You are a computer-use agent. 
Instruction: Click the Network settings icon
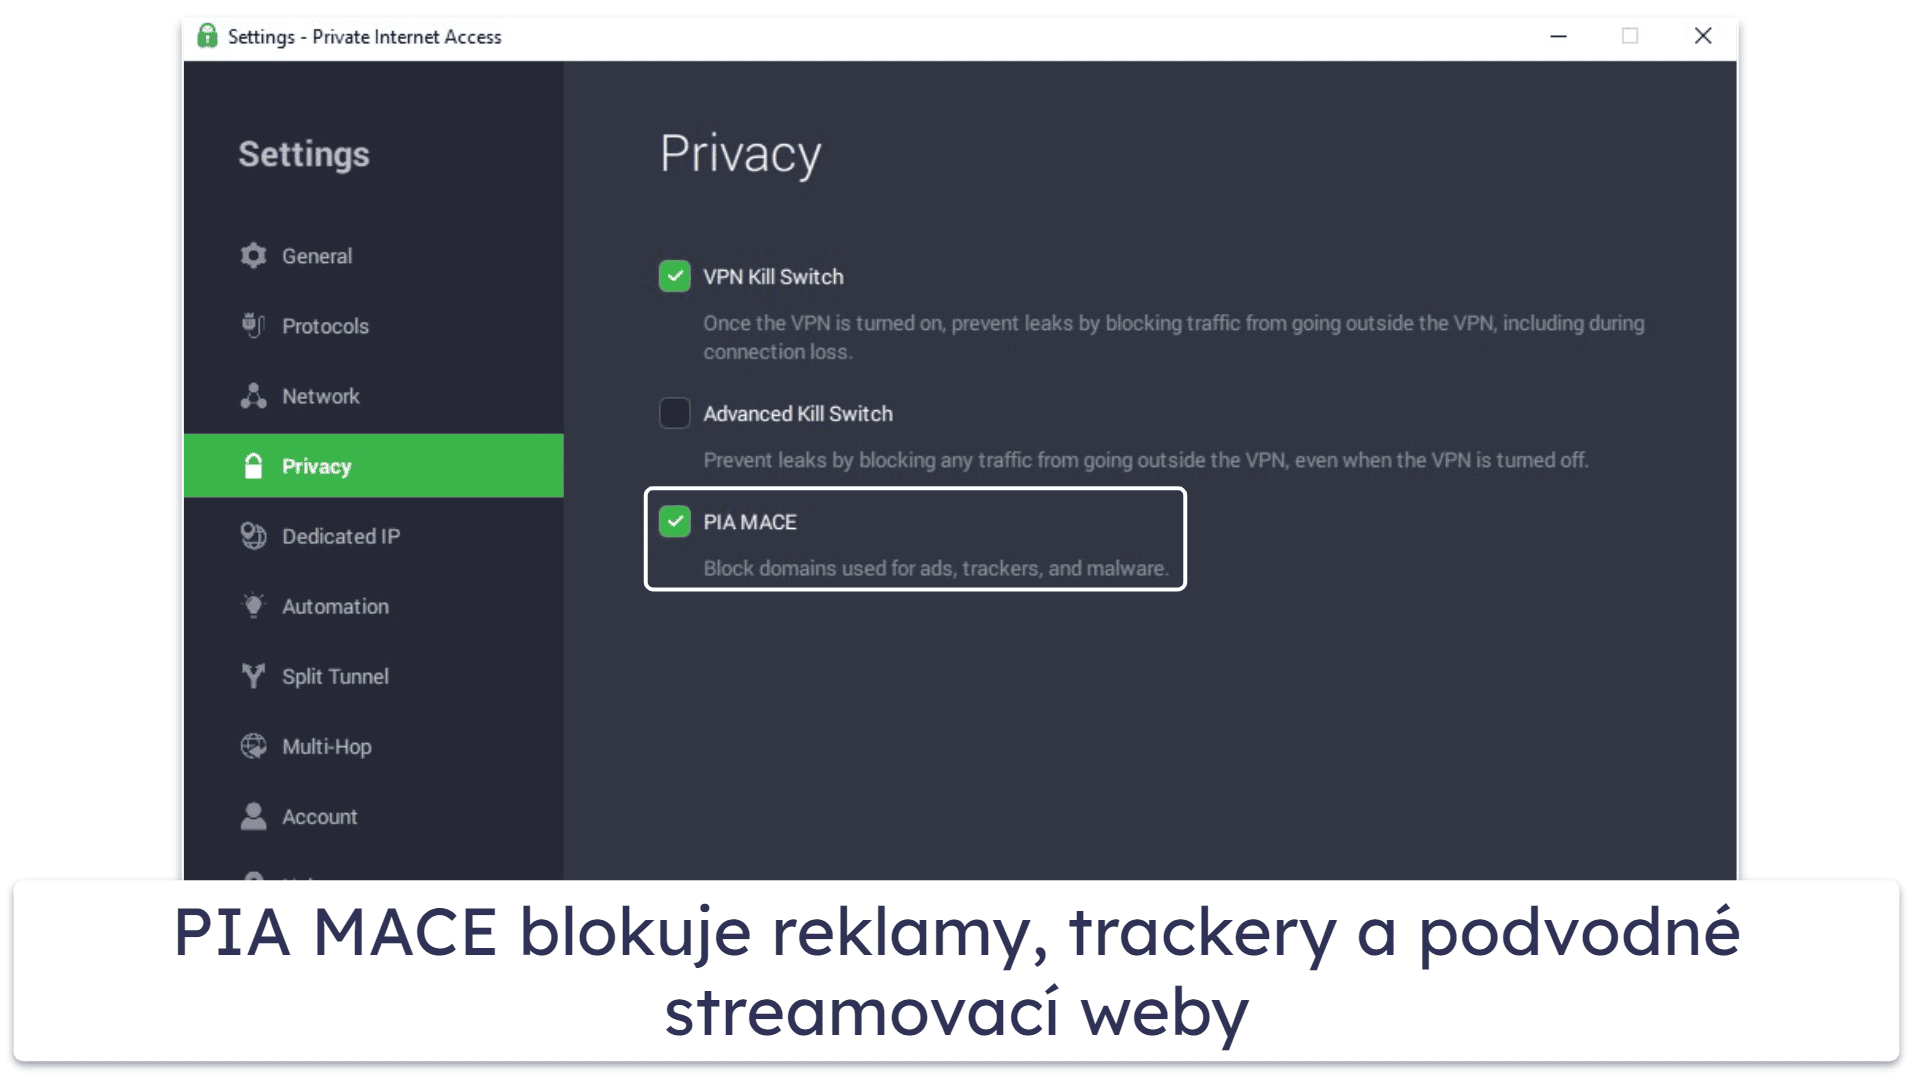255,394
